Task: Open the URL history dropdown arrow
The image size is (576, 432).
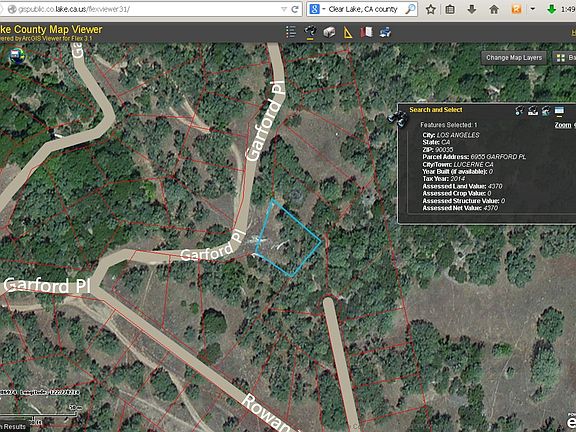Action: pyautogui.click(x=284, y=9)
